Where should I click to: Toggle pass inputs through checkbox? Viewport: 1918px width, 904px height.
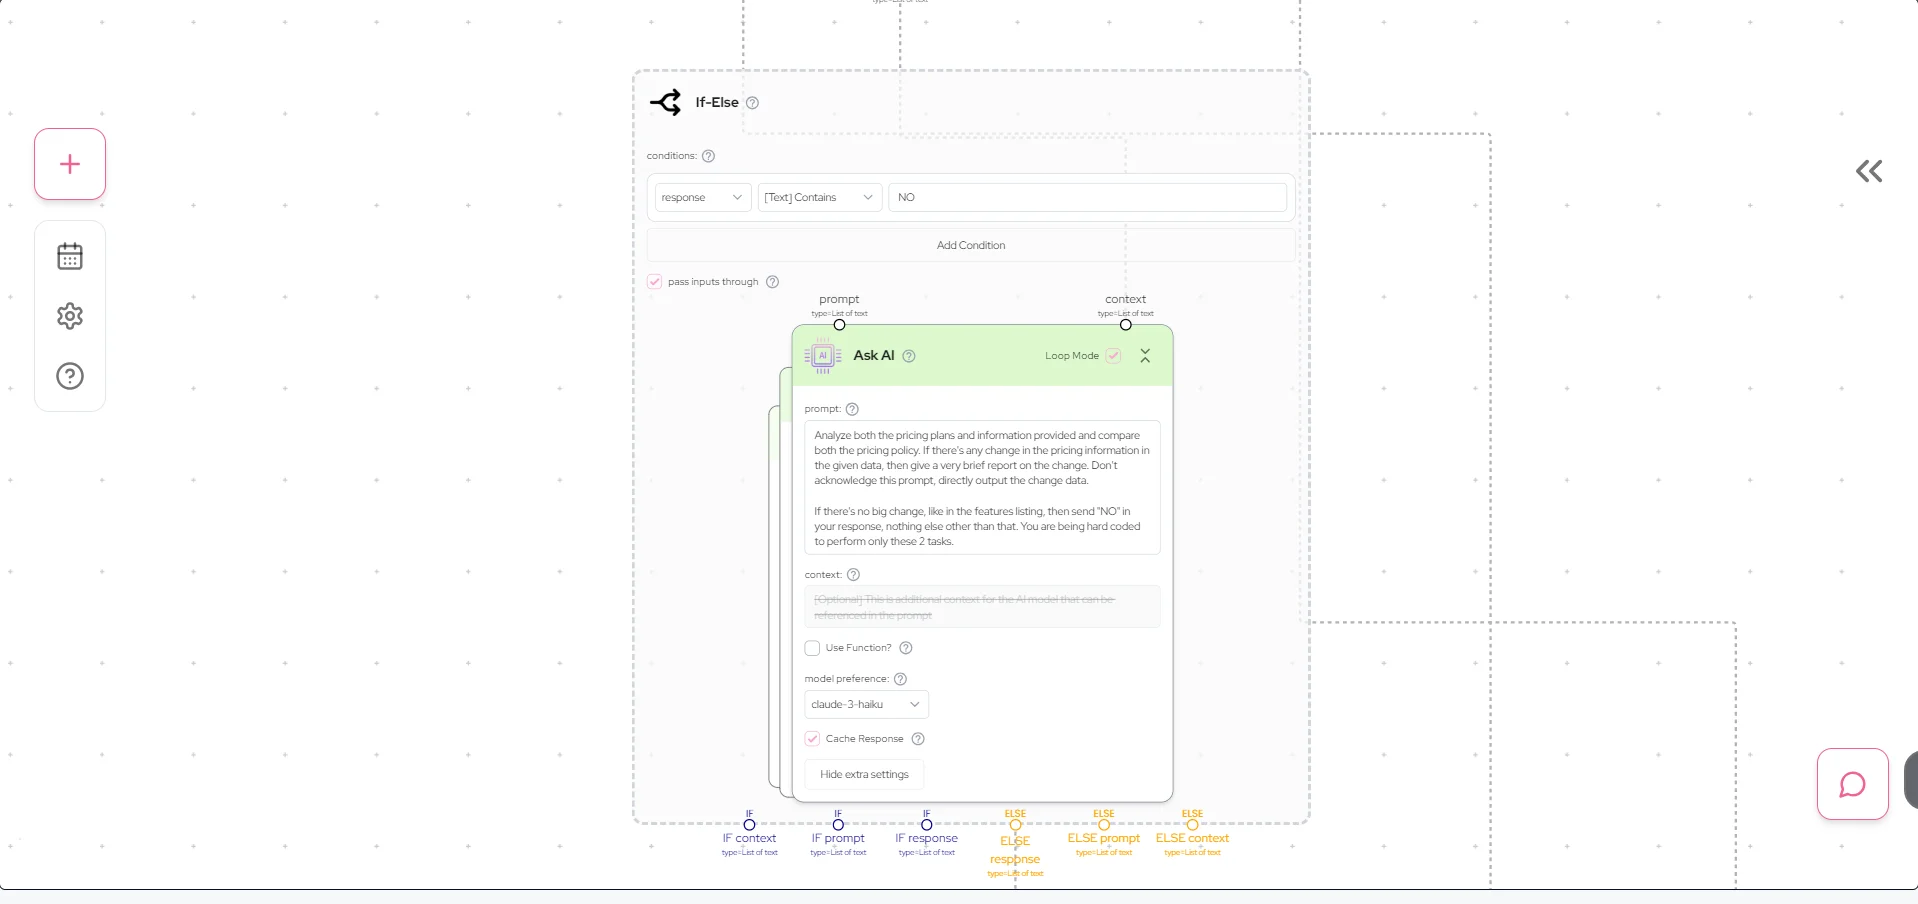click(655, 282)
